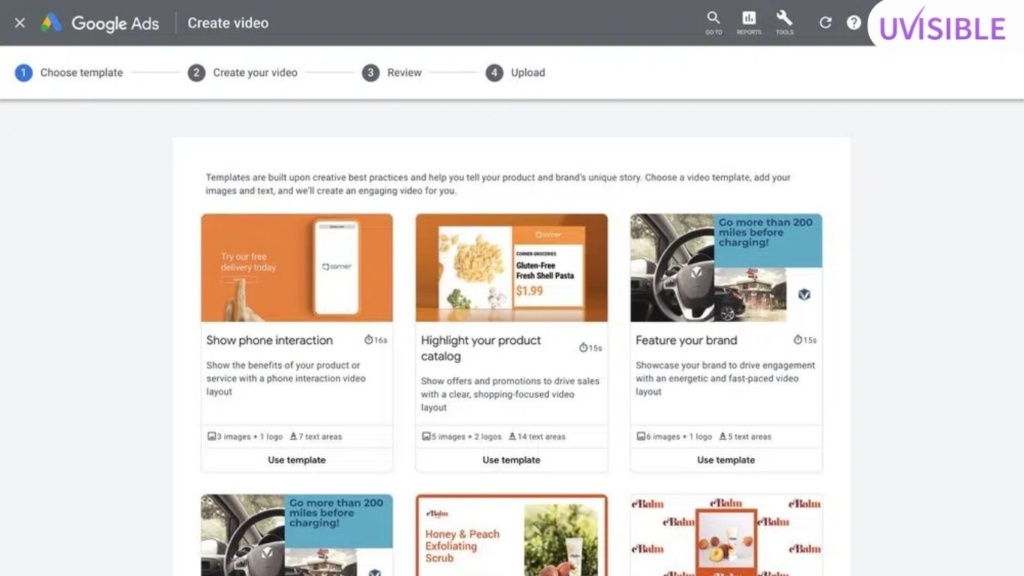Click the Feature your brand car thumbnail
The width and height of the screenshot is (1024, 576).
pyautogui.click(x=726, y=267)
